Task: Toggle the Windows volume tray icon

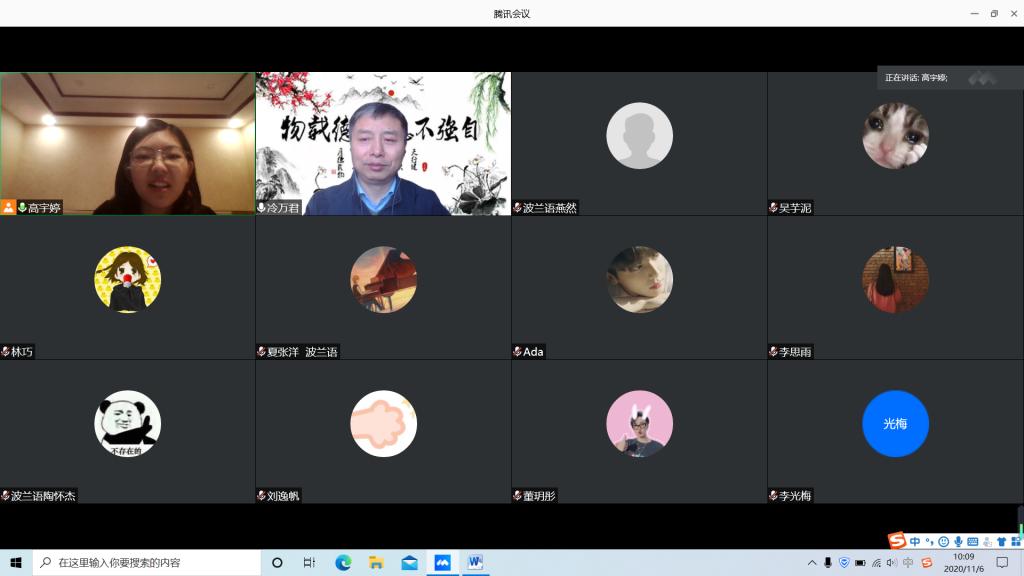Action: (x=891, y=563)
